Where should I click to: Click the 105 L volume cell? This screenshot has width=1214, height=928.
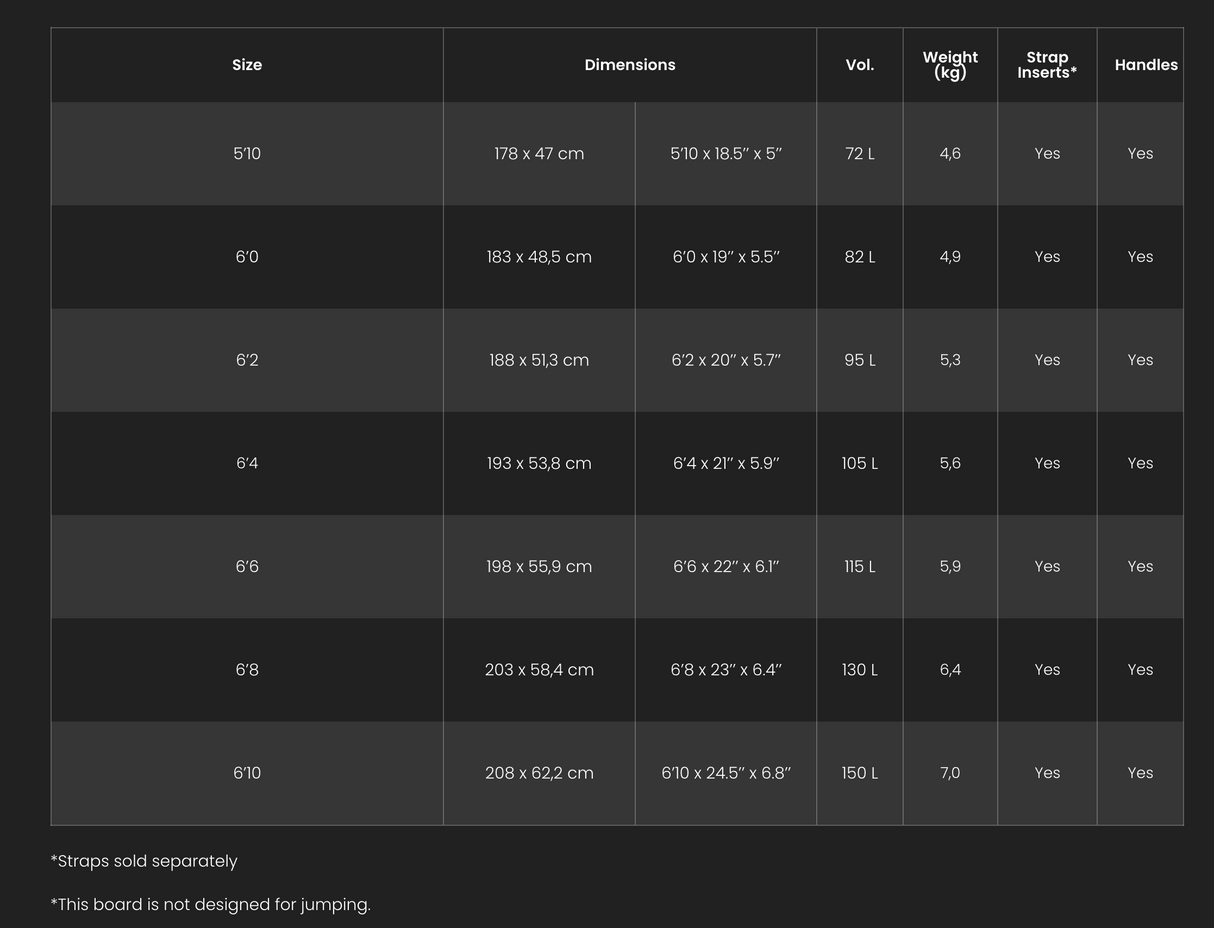point(860,463)
